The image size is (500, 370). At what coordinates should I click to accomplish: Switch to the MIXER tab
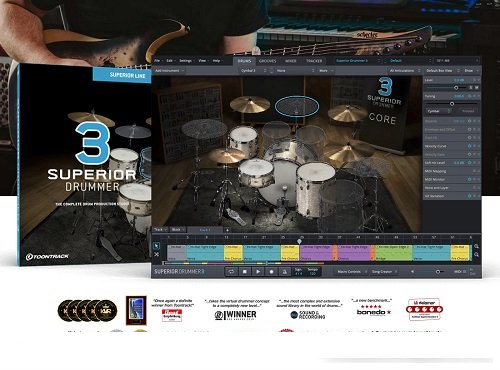click(290, 61)
